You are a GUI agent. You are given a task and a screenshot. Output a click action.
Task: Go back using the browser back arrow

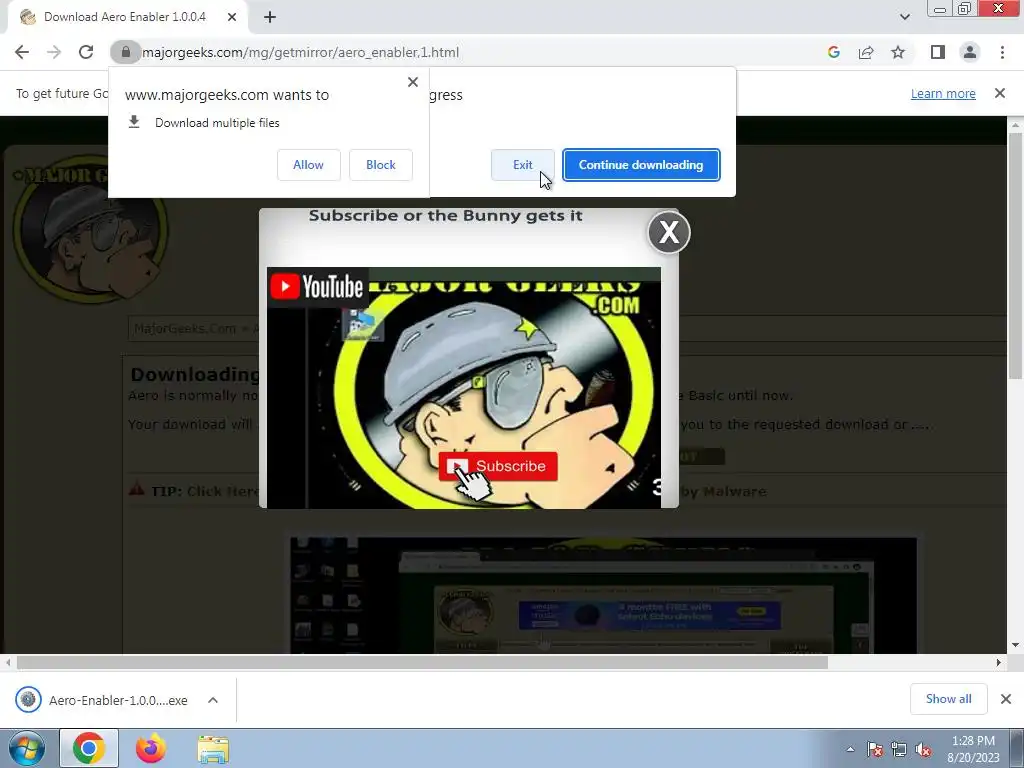(x=22, y=52)
